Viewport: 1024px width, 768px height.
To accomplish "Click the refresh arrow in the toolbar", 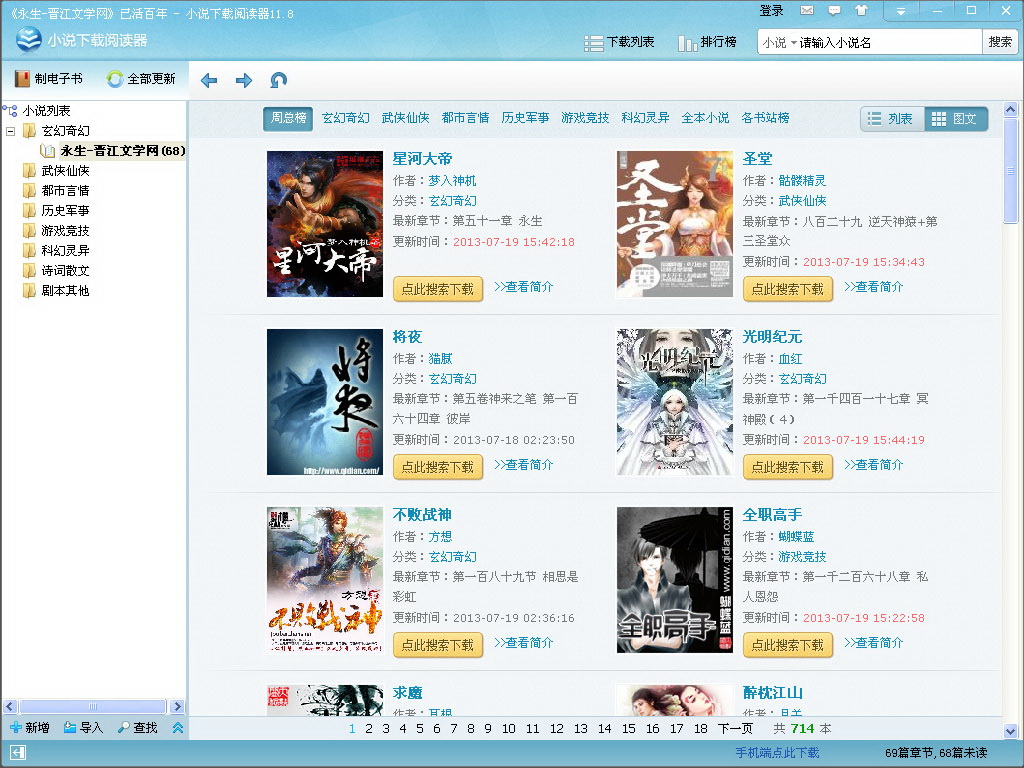I will coord(279,80).
